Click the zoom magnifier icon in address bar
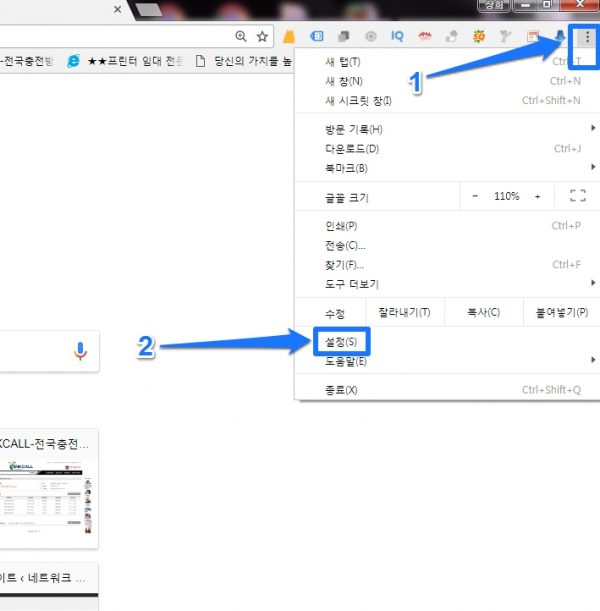The image size is (600, 611). click(241, 36)
